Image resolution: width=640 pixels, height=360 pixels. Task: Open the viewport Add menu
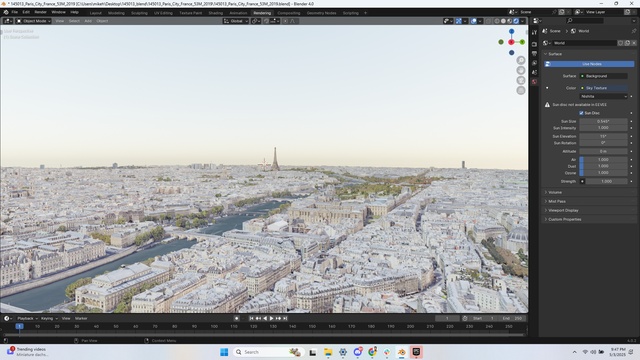pos(88,21)
